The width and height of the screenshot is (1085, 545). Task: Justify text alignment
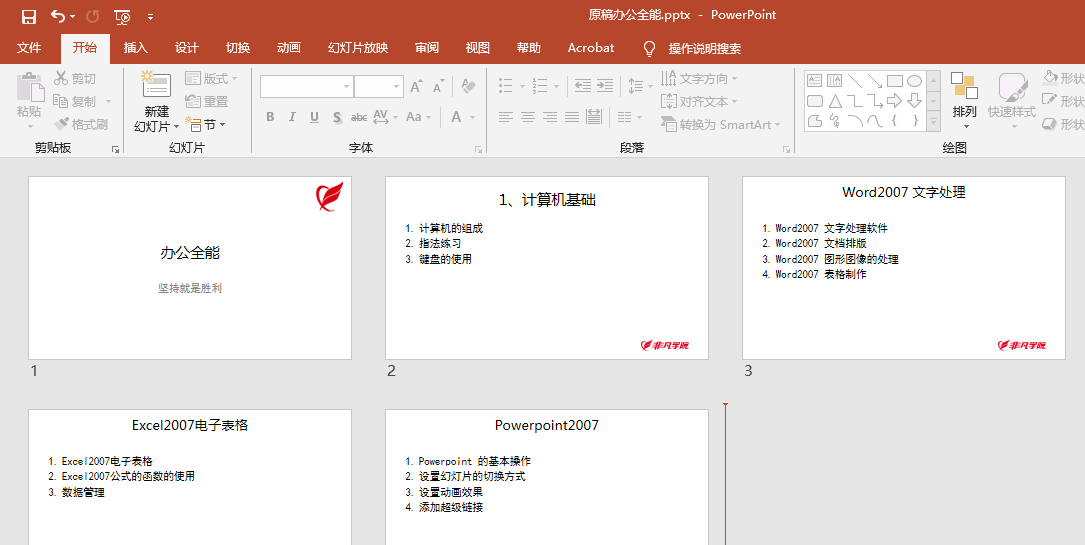click(572, 117)
